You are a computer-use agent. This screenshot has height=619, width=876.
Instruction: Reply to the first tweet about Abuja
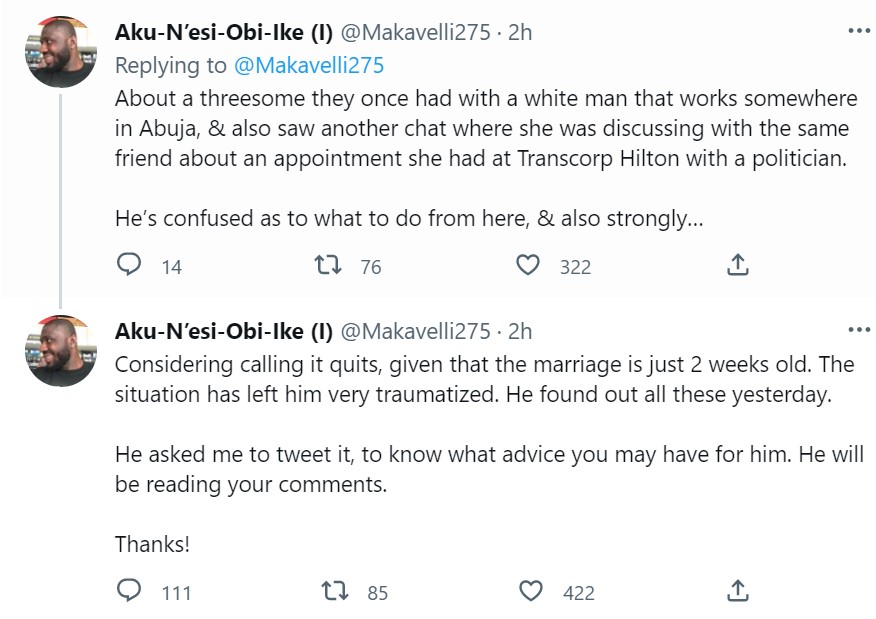130,265
